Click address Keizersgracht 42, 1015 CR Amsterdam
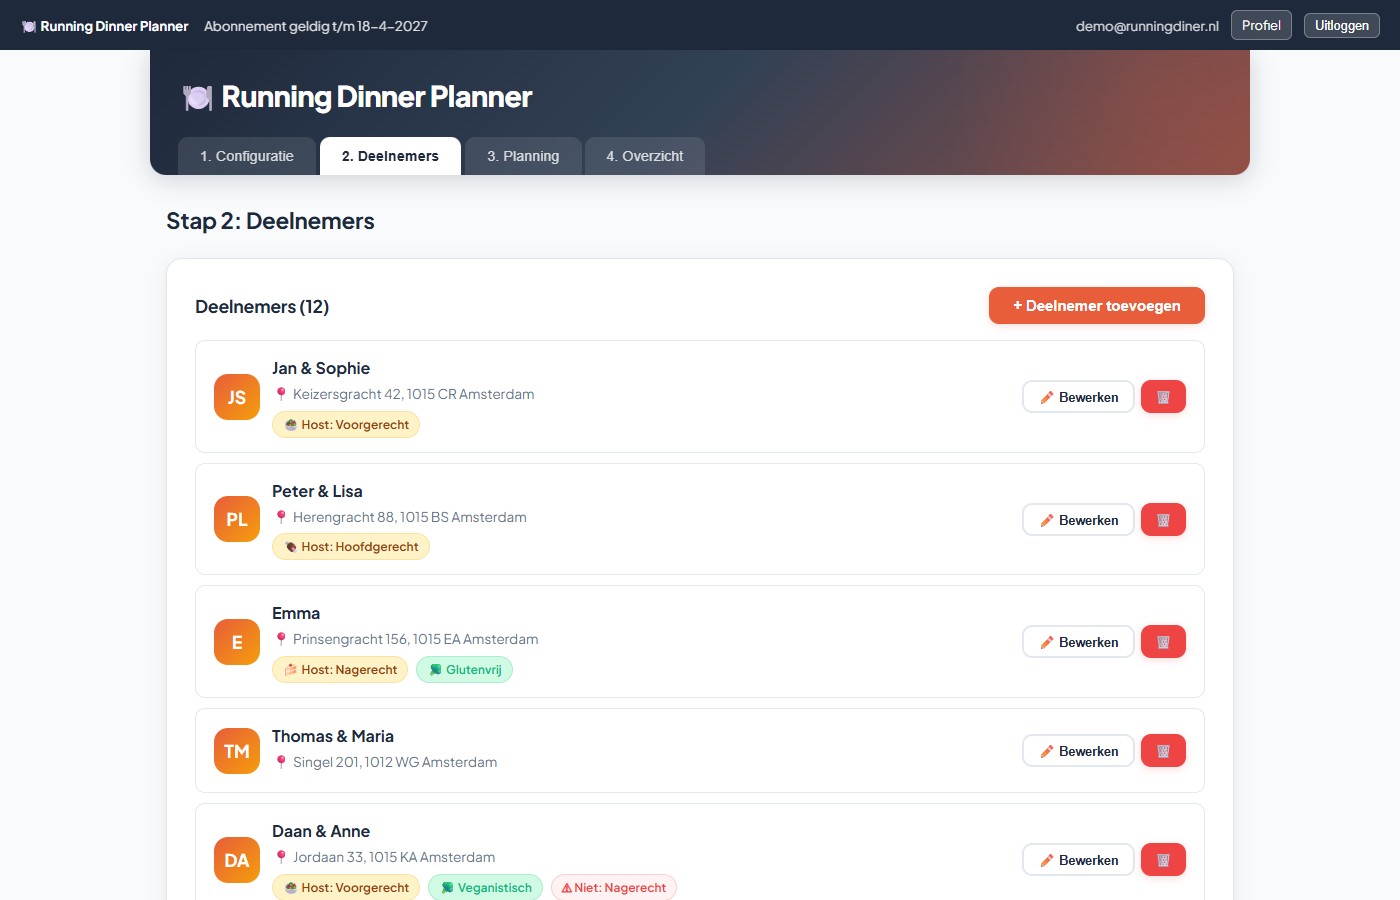1400x900 pixels. (414, 394)
